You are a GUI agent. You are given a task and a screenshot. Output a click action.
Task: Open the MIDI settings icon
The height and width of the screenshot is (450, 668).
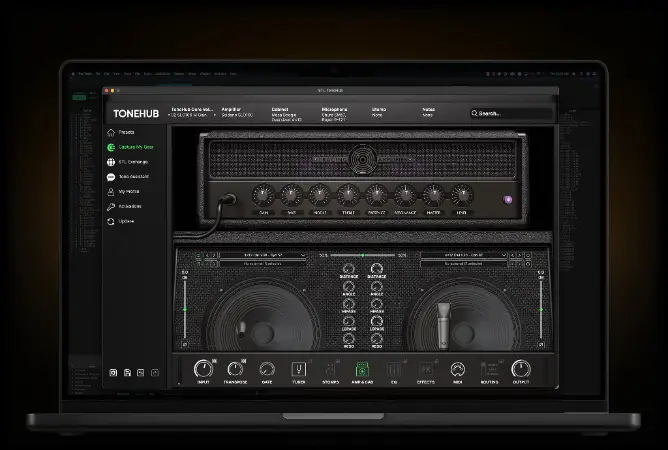[457, 370]
